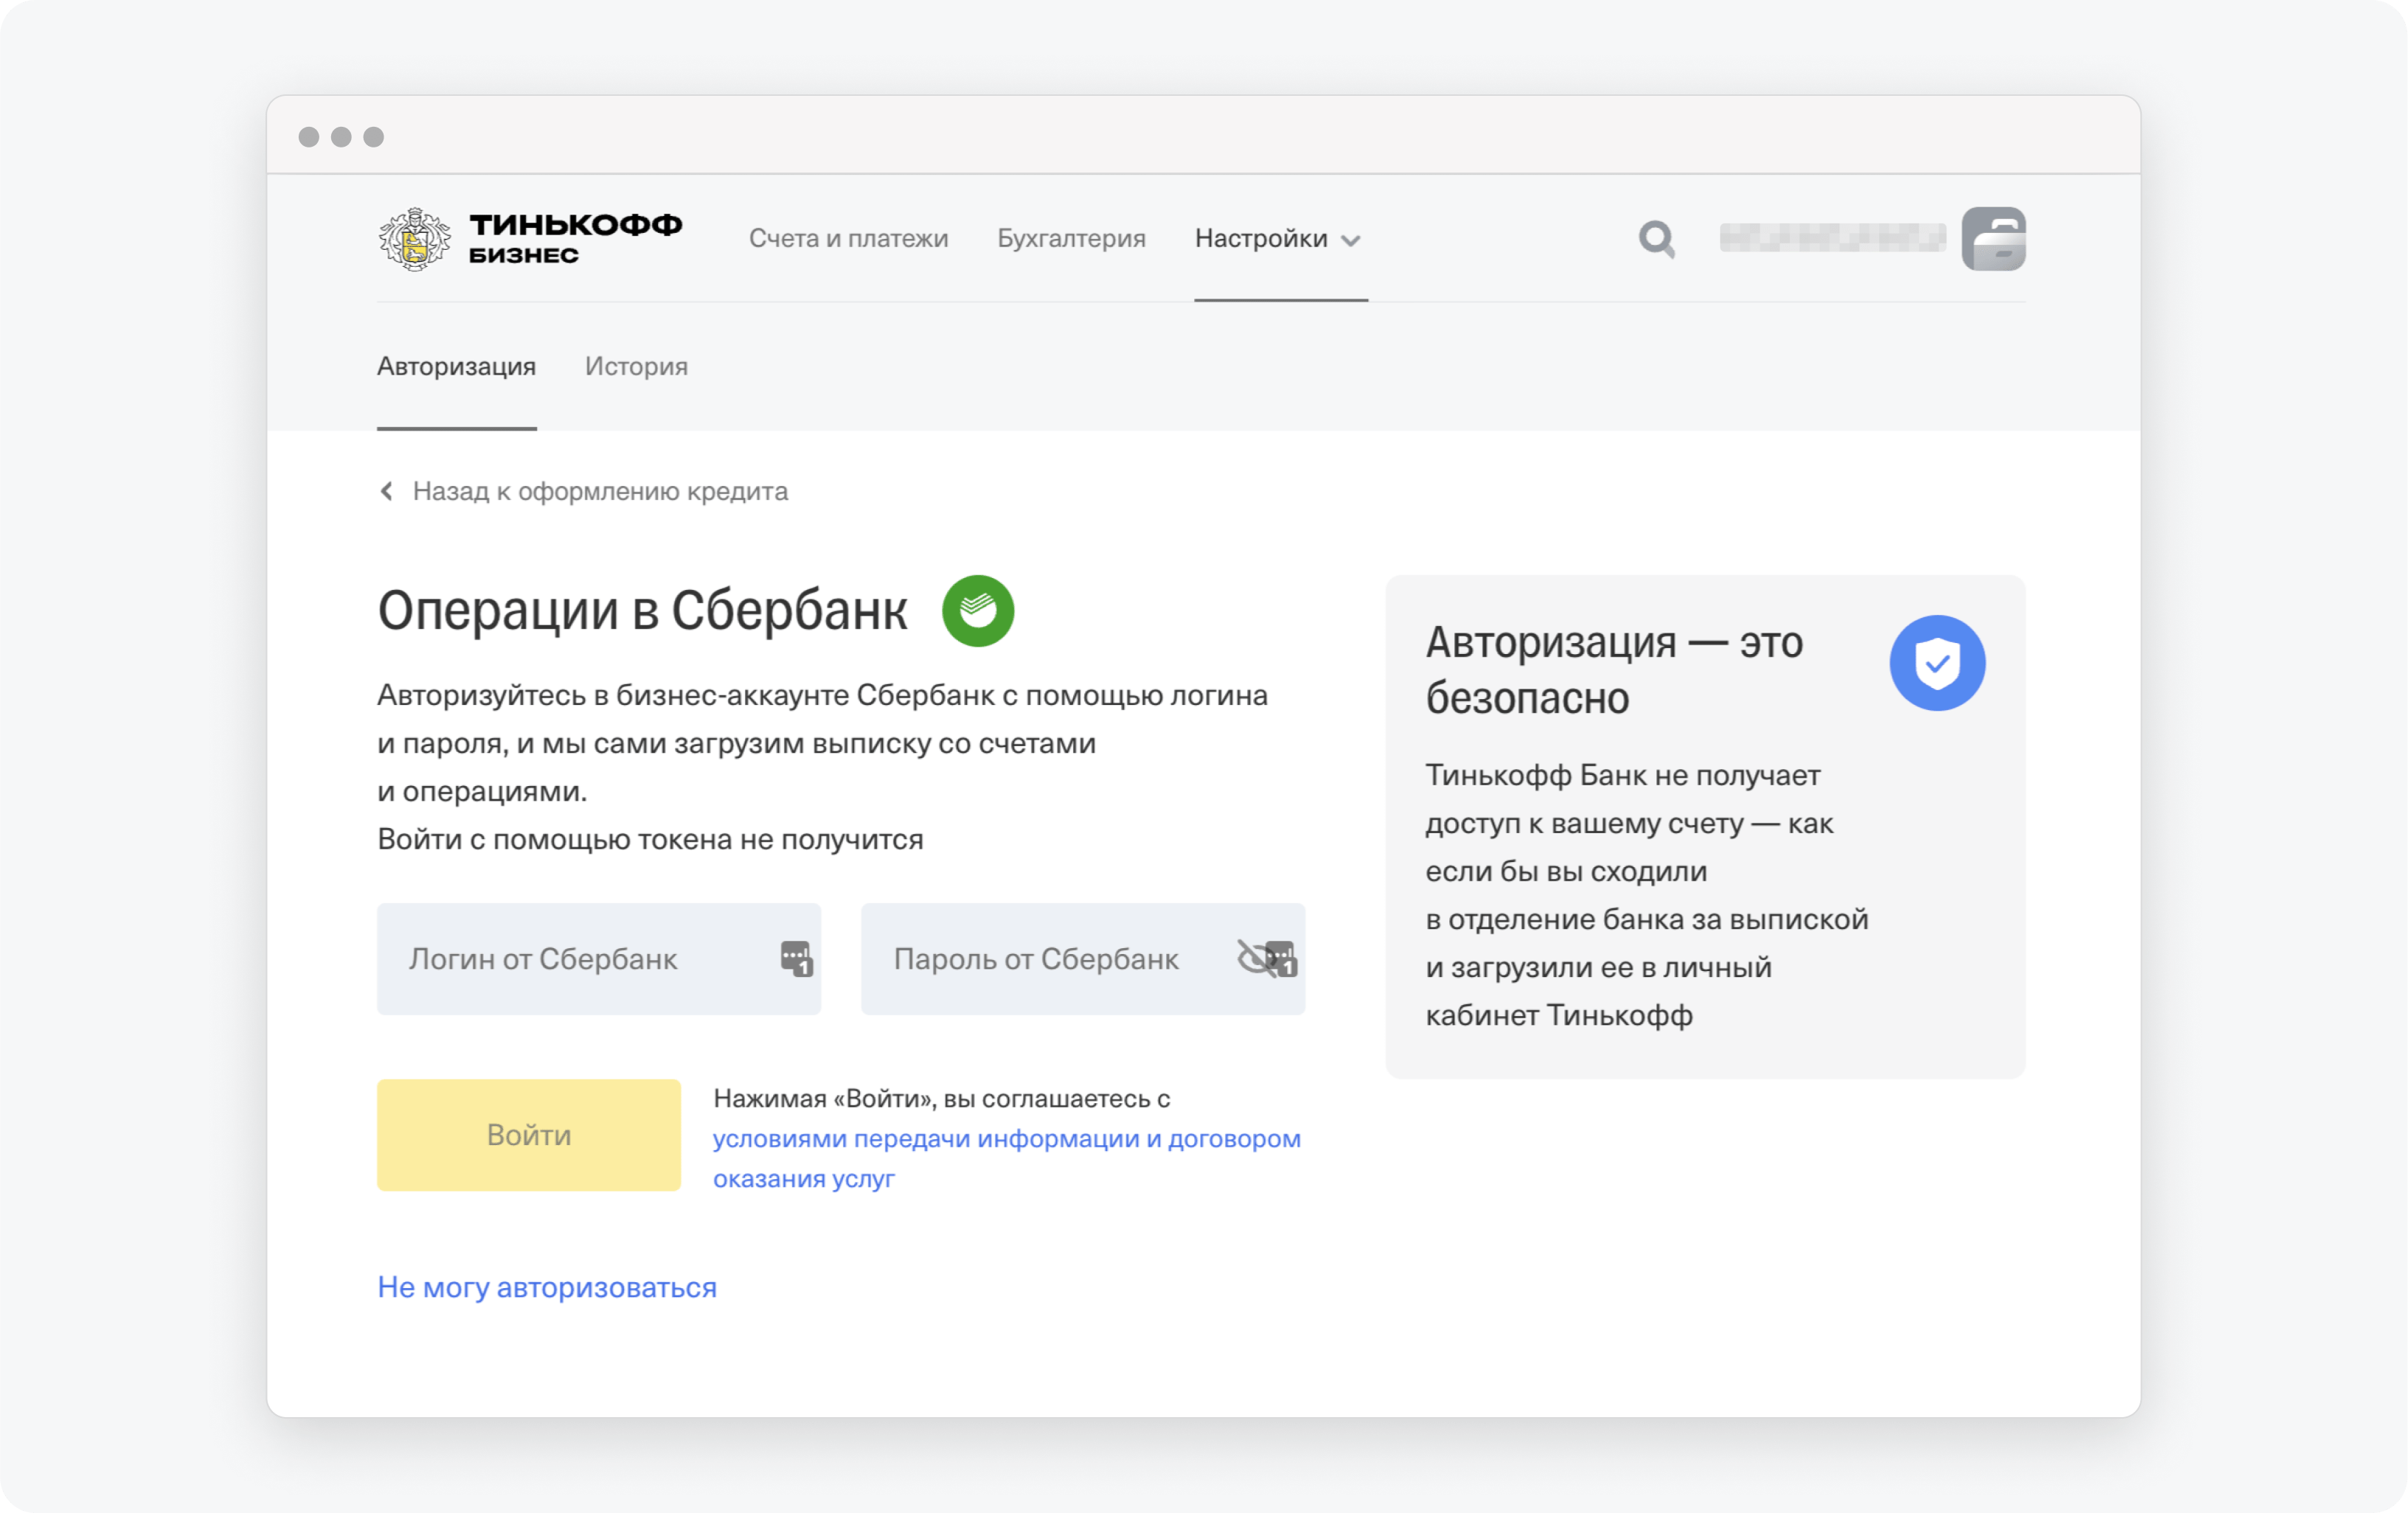
Task: Click the yellow Войти button
Action: point(529,1134)
